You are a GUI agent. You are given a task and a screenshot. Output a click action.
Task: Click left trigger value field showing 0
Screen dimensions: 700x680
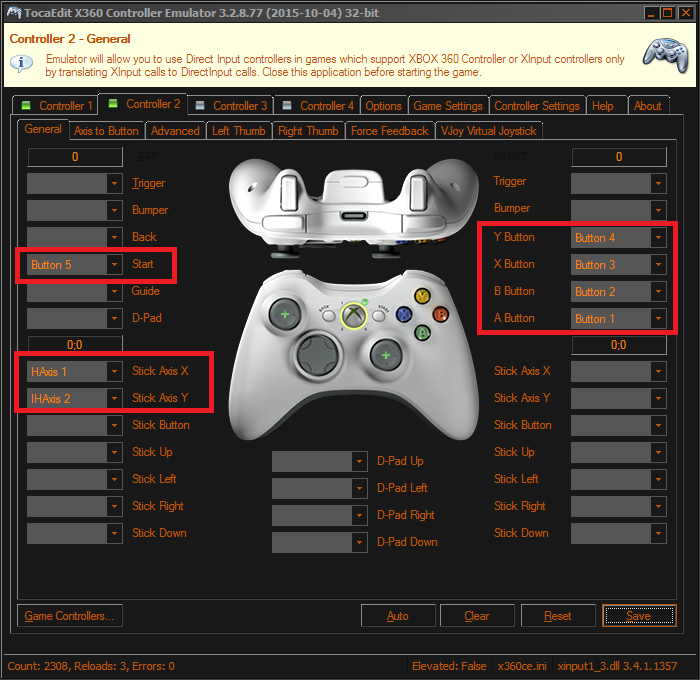(75, 157)
